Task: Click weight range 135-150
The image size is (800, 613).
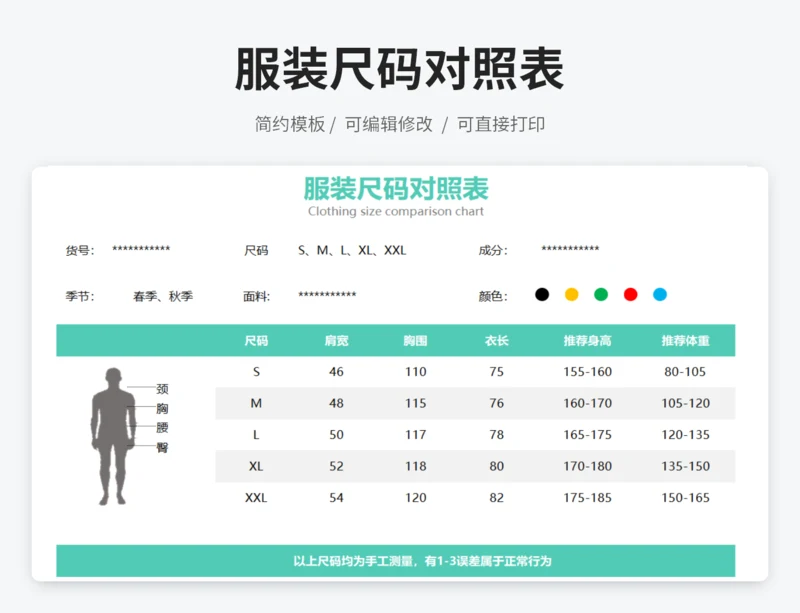Action: click(686, 466)
